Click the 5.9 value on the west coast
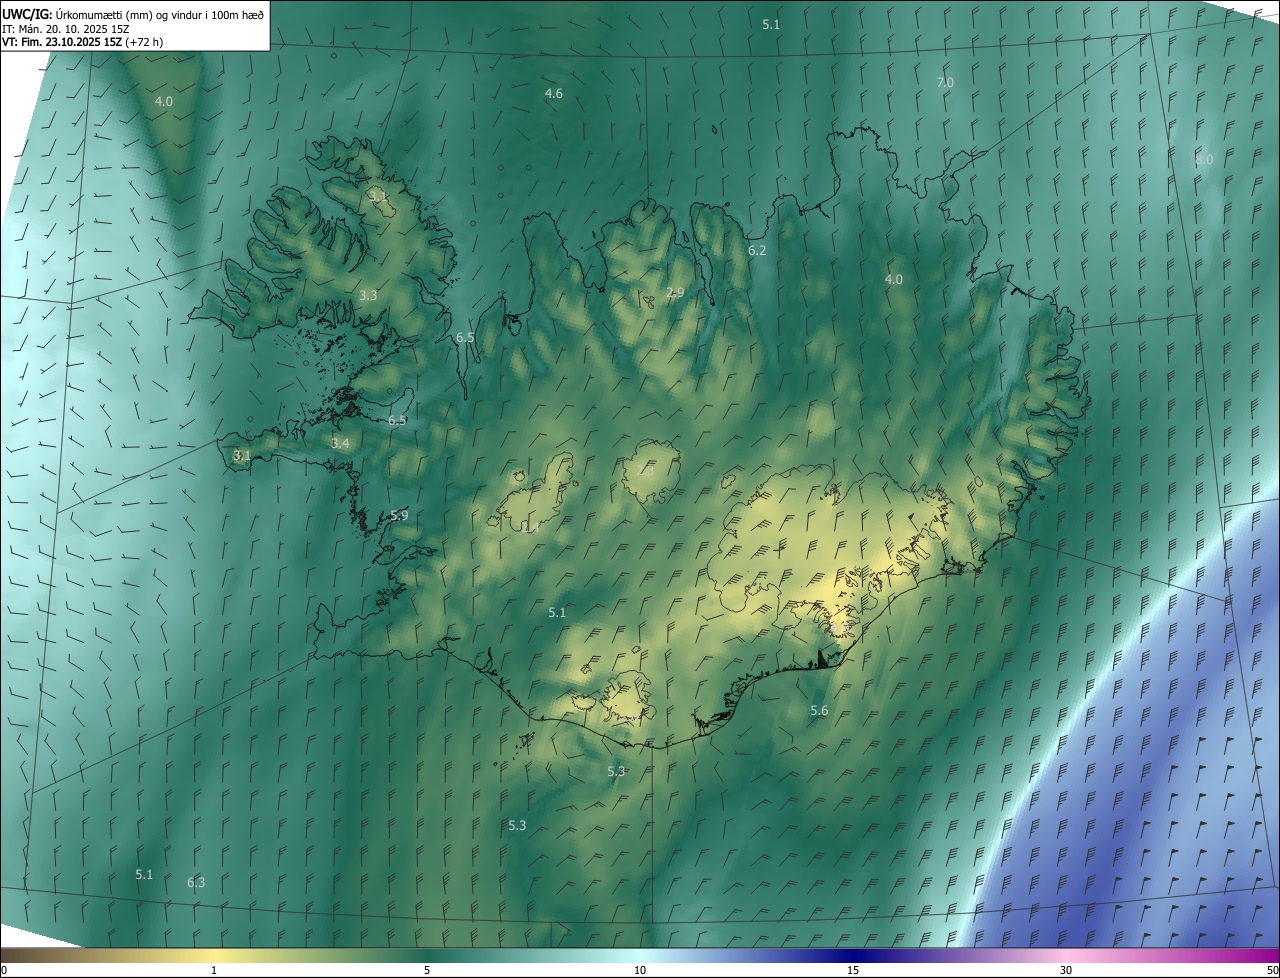Viewport: 1280px width, 978px height. 399,515
